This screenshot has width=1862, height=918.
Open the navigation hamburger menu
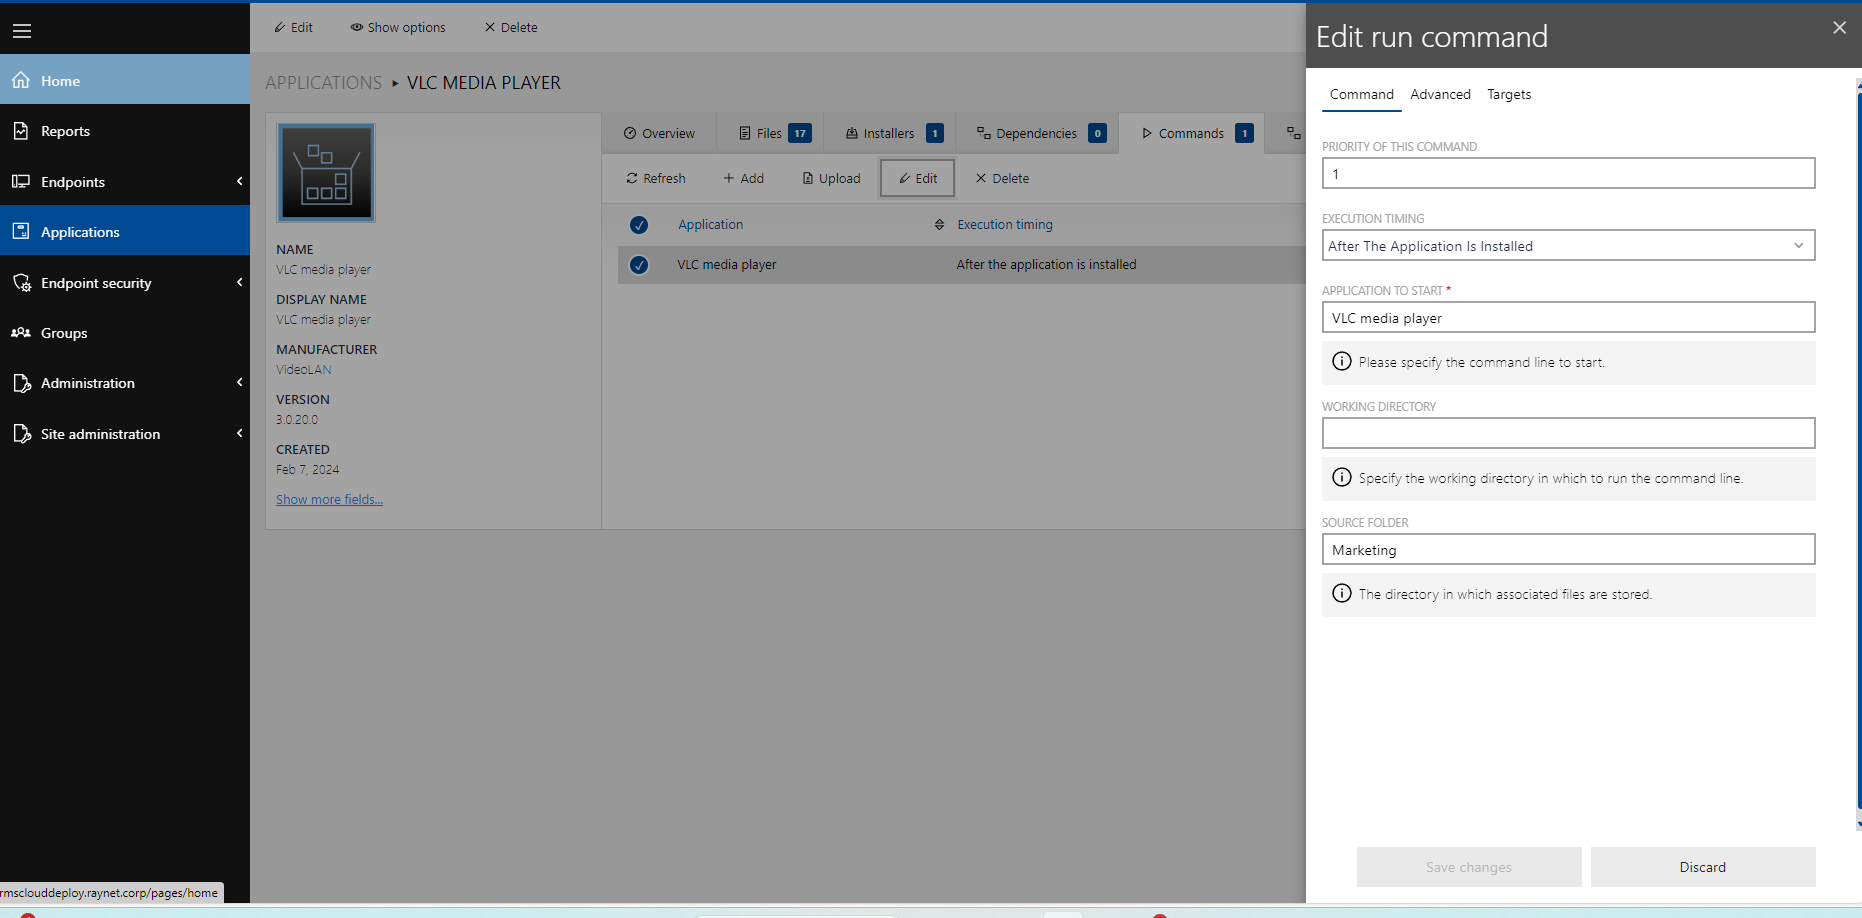[22, 31]
